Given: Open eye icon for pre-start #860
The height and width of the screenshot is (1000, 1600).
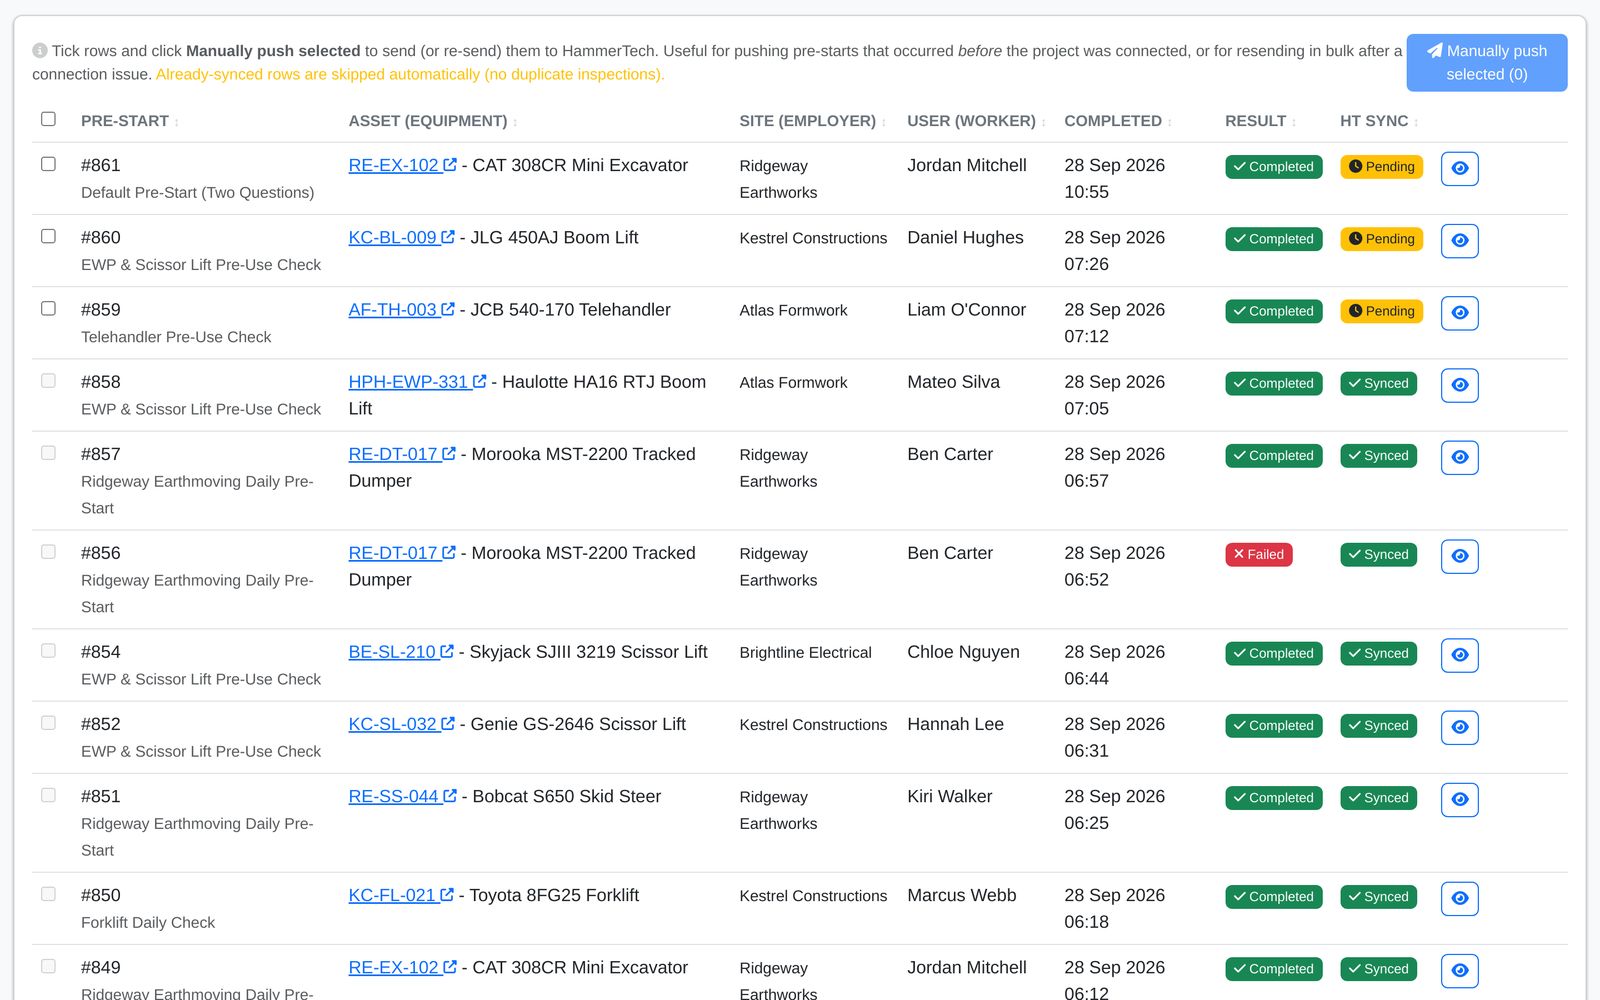Looking at the screenshot, I should coord(1459,240).
